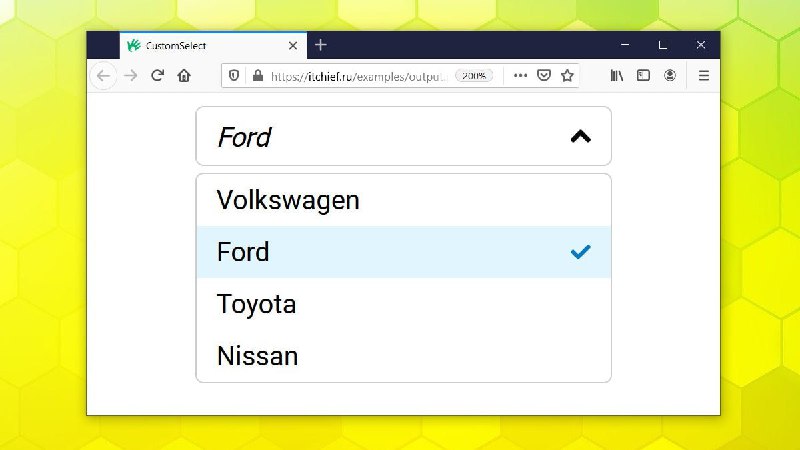800x450 pixels.
Task: Open page actions three-dots menu
Action: point(520,76)
